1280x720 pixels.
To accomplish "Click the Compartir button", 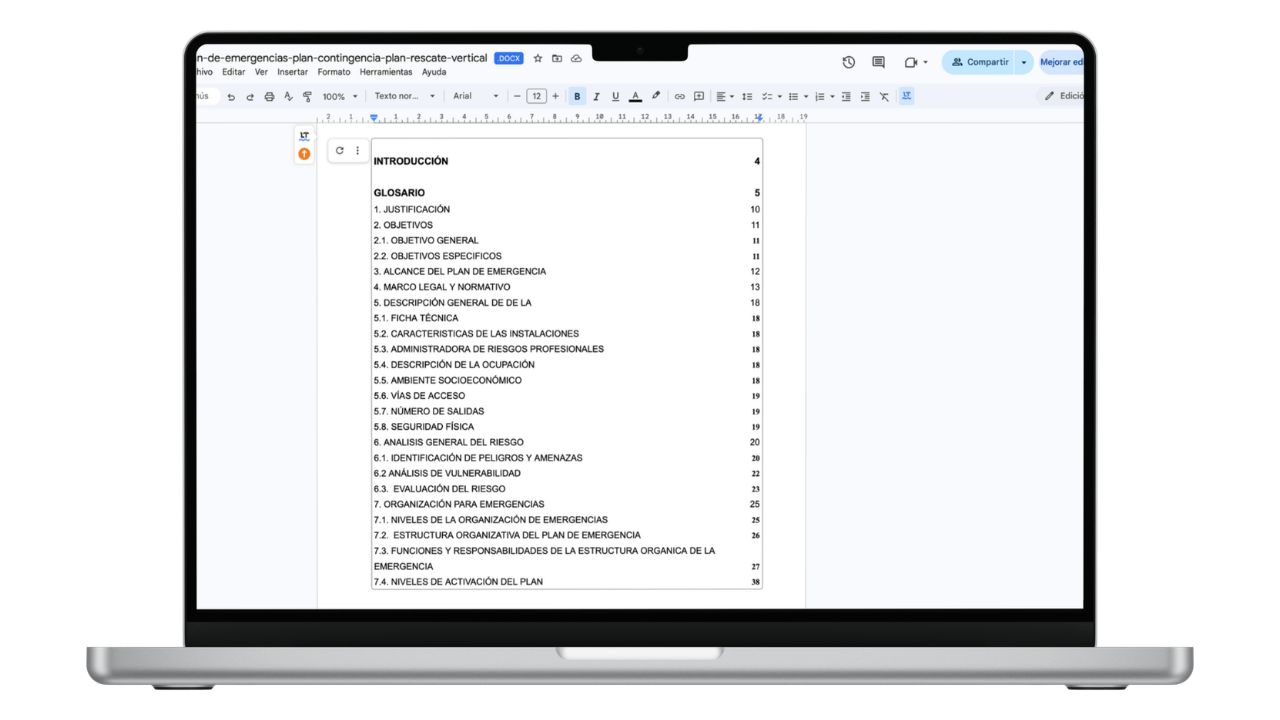I will click(x=979, y=62).
